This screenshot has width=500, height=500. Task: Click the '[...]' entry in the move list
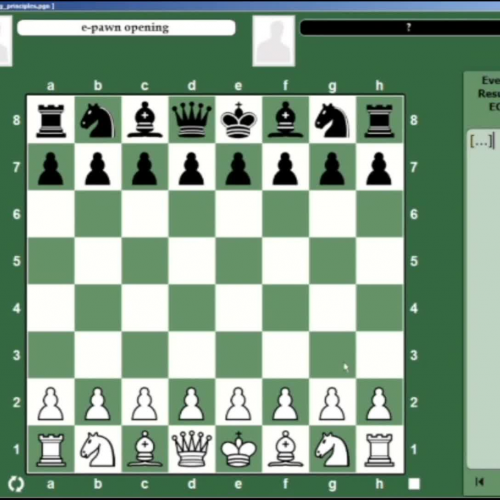[481, 141]
